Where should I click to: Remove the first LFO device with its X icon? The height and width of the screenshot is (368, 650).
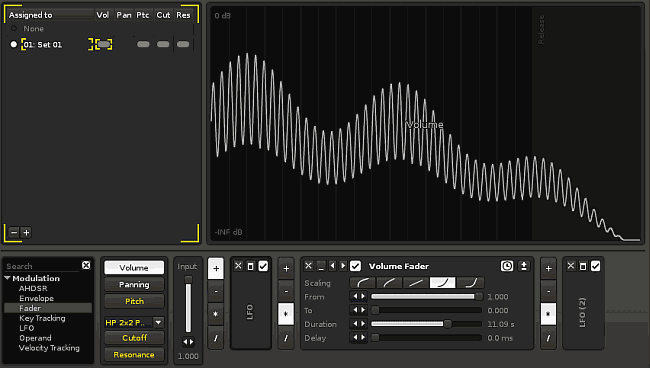click(x=238, y=266)
